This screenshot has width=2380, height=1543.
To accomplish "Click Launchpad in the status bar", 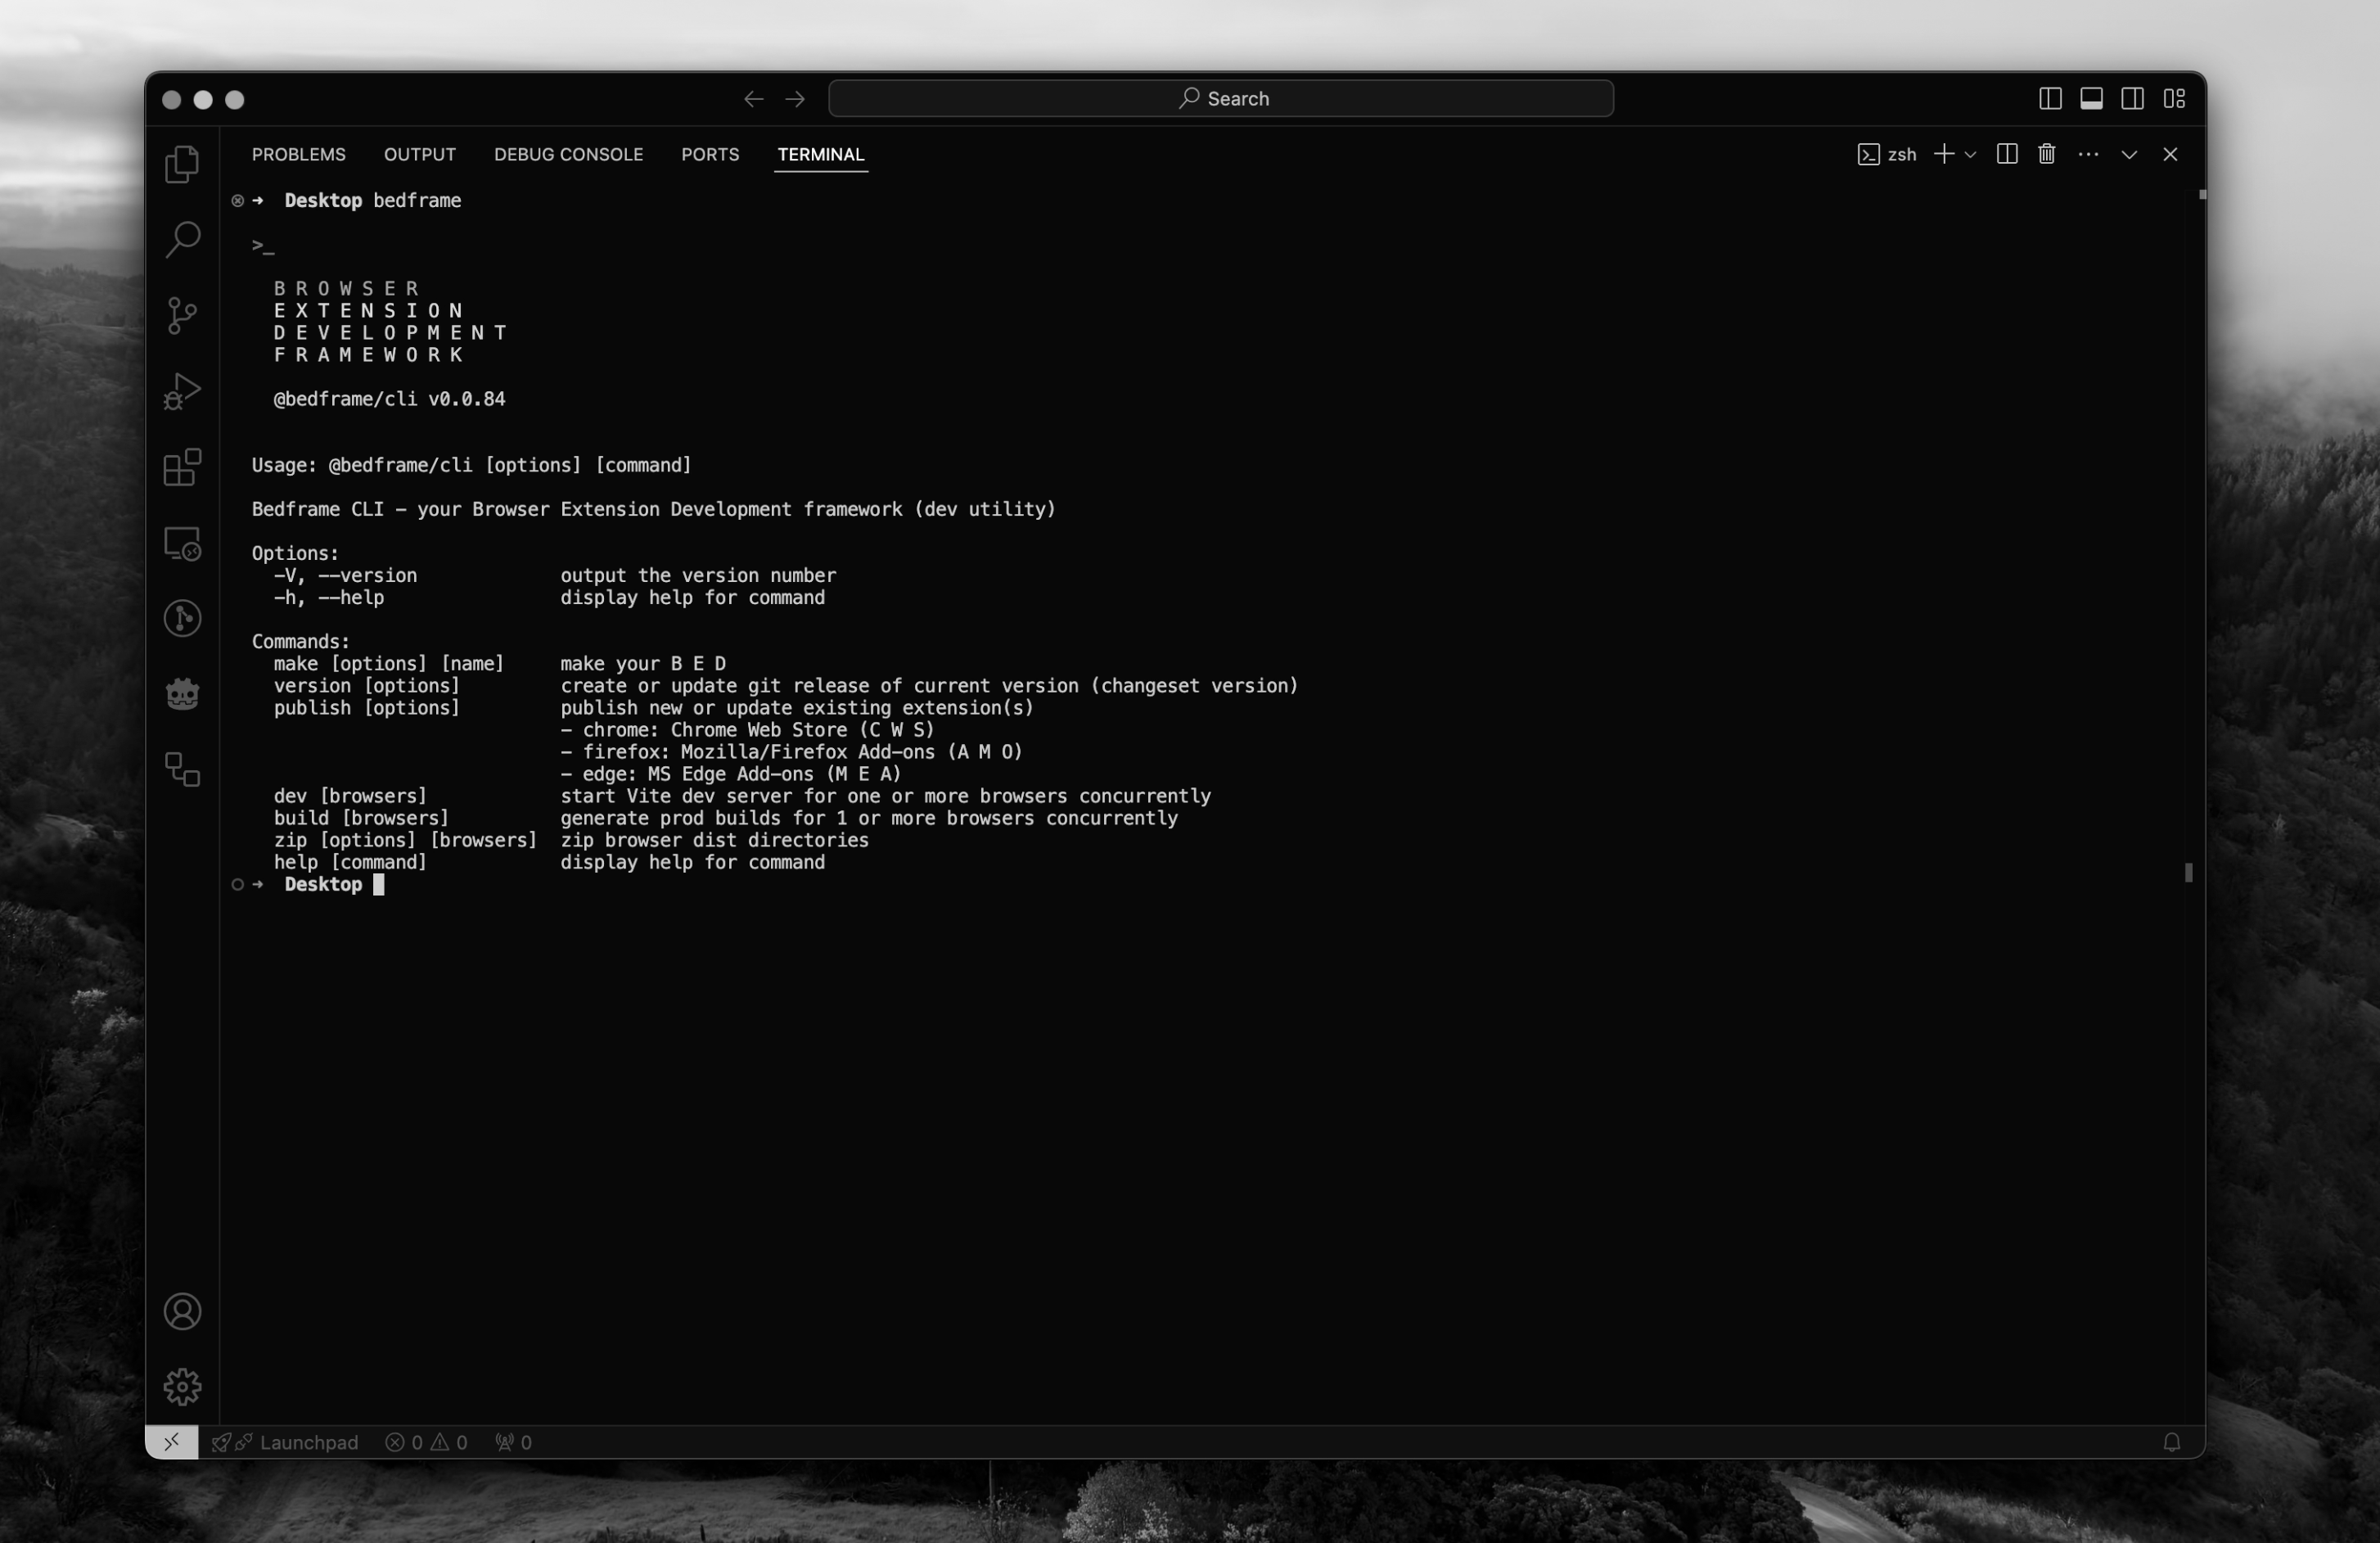I will point(285,1442).
